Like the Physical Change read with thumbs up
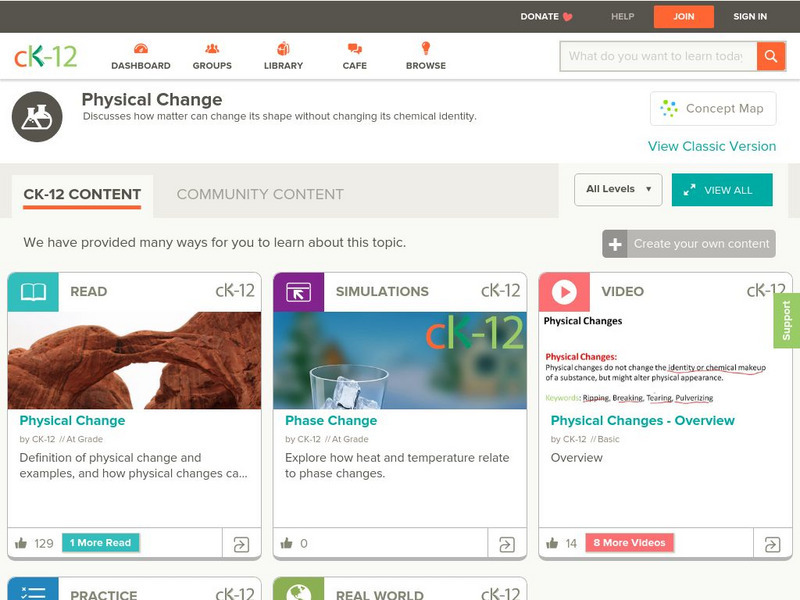 pyautogui.click(x=21, y=543)
